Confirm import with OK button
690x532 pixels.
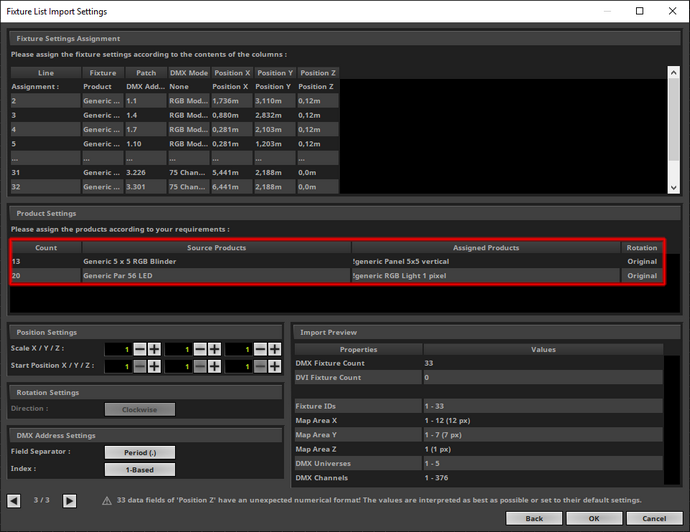594,518
